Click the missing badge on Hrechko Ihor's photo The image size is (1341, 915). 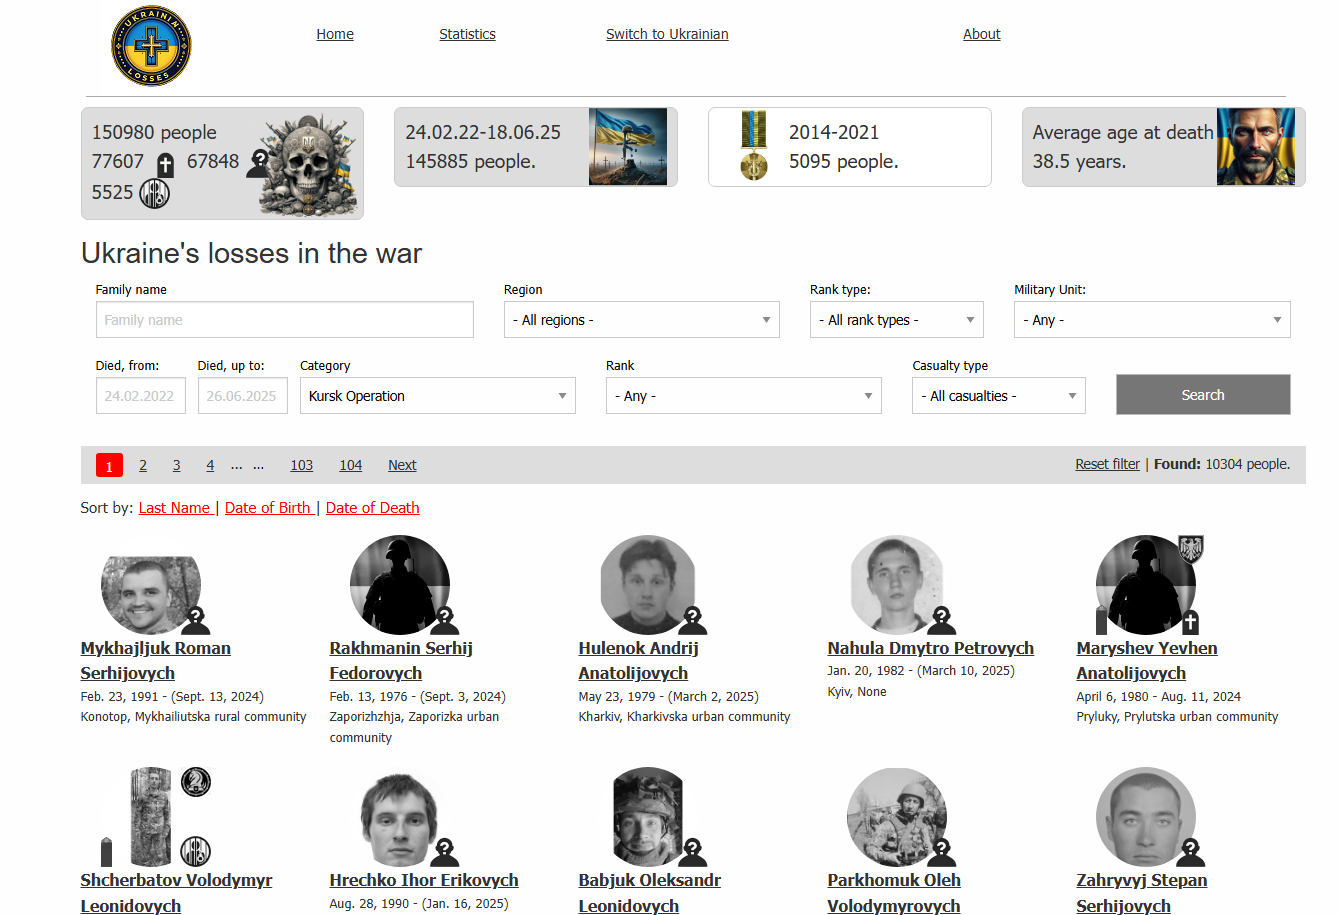[x=445, y=853]
